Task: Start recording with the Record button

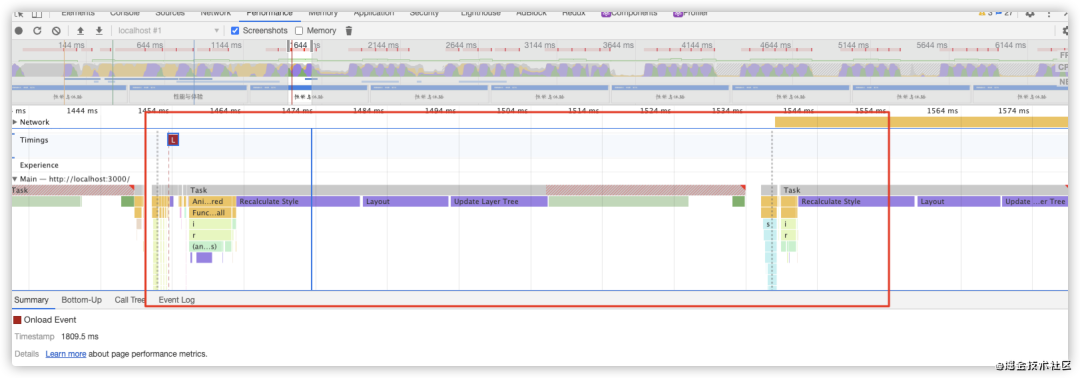Action: 19,31
